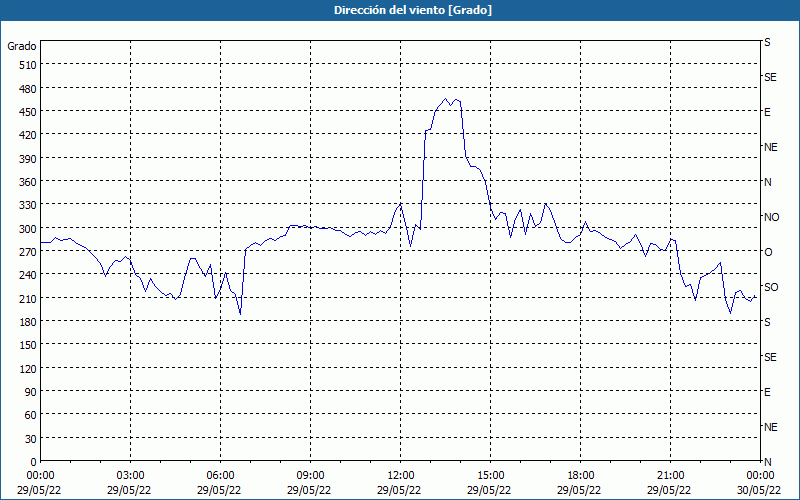
Task: Select the 330 y-axis value
Action: [x=28, y=205]
